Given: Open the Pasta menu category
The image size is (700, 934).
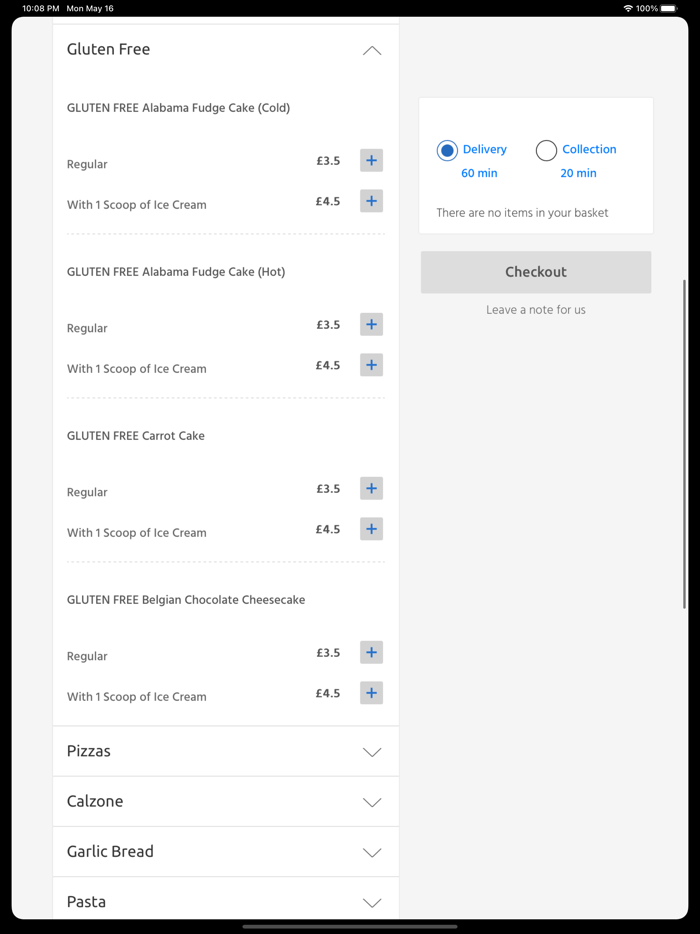Looking at the screenshot, I should coord(372,902).
